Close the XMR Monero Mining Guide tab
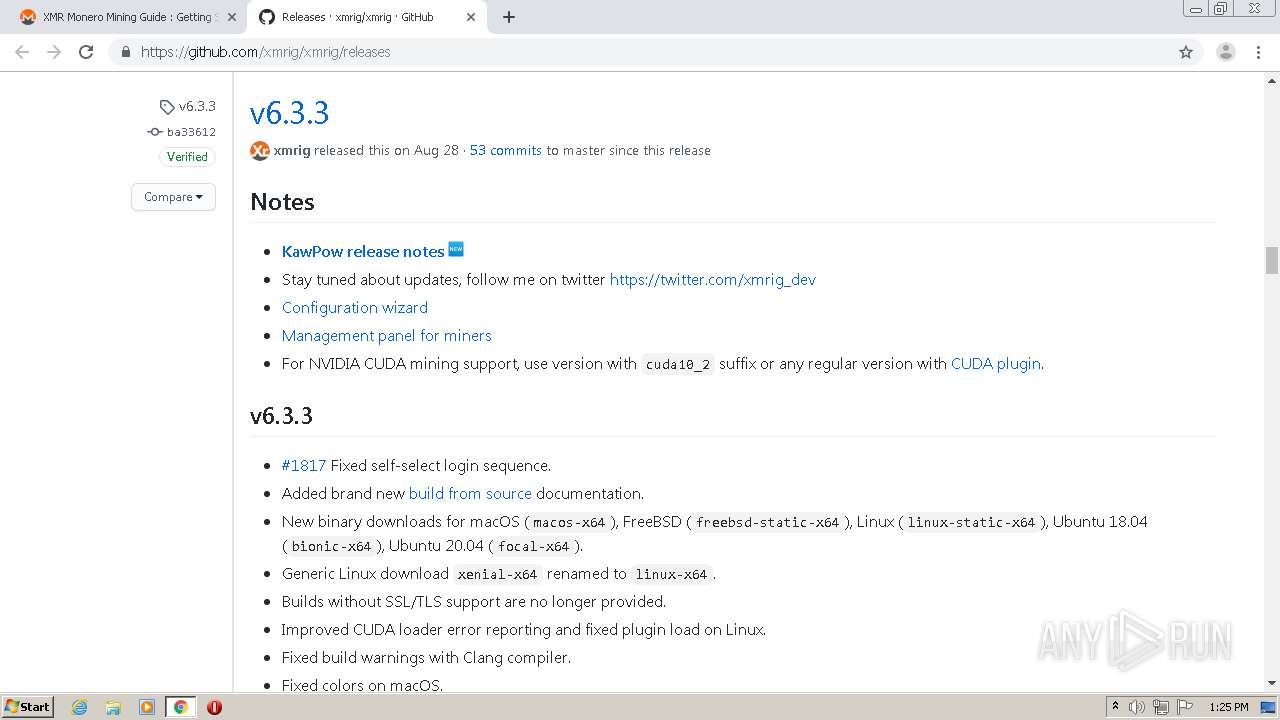1280x720 pixels. coord(231,17)
